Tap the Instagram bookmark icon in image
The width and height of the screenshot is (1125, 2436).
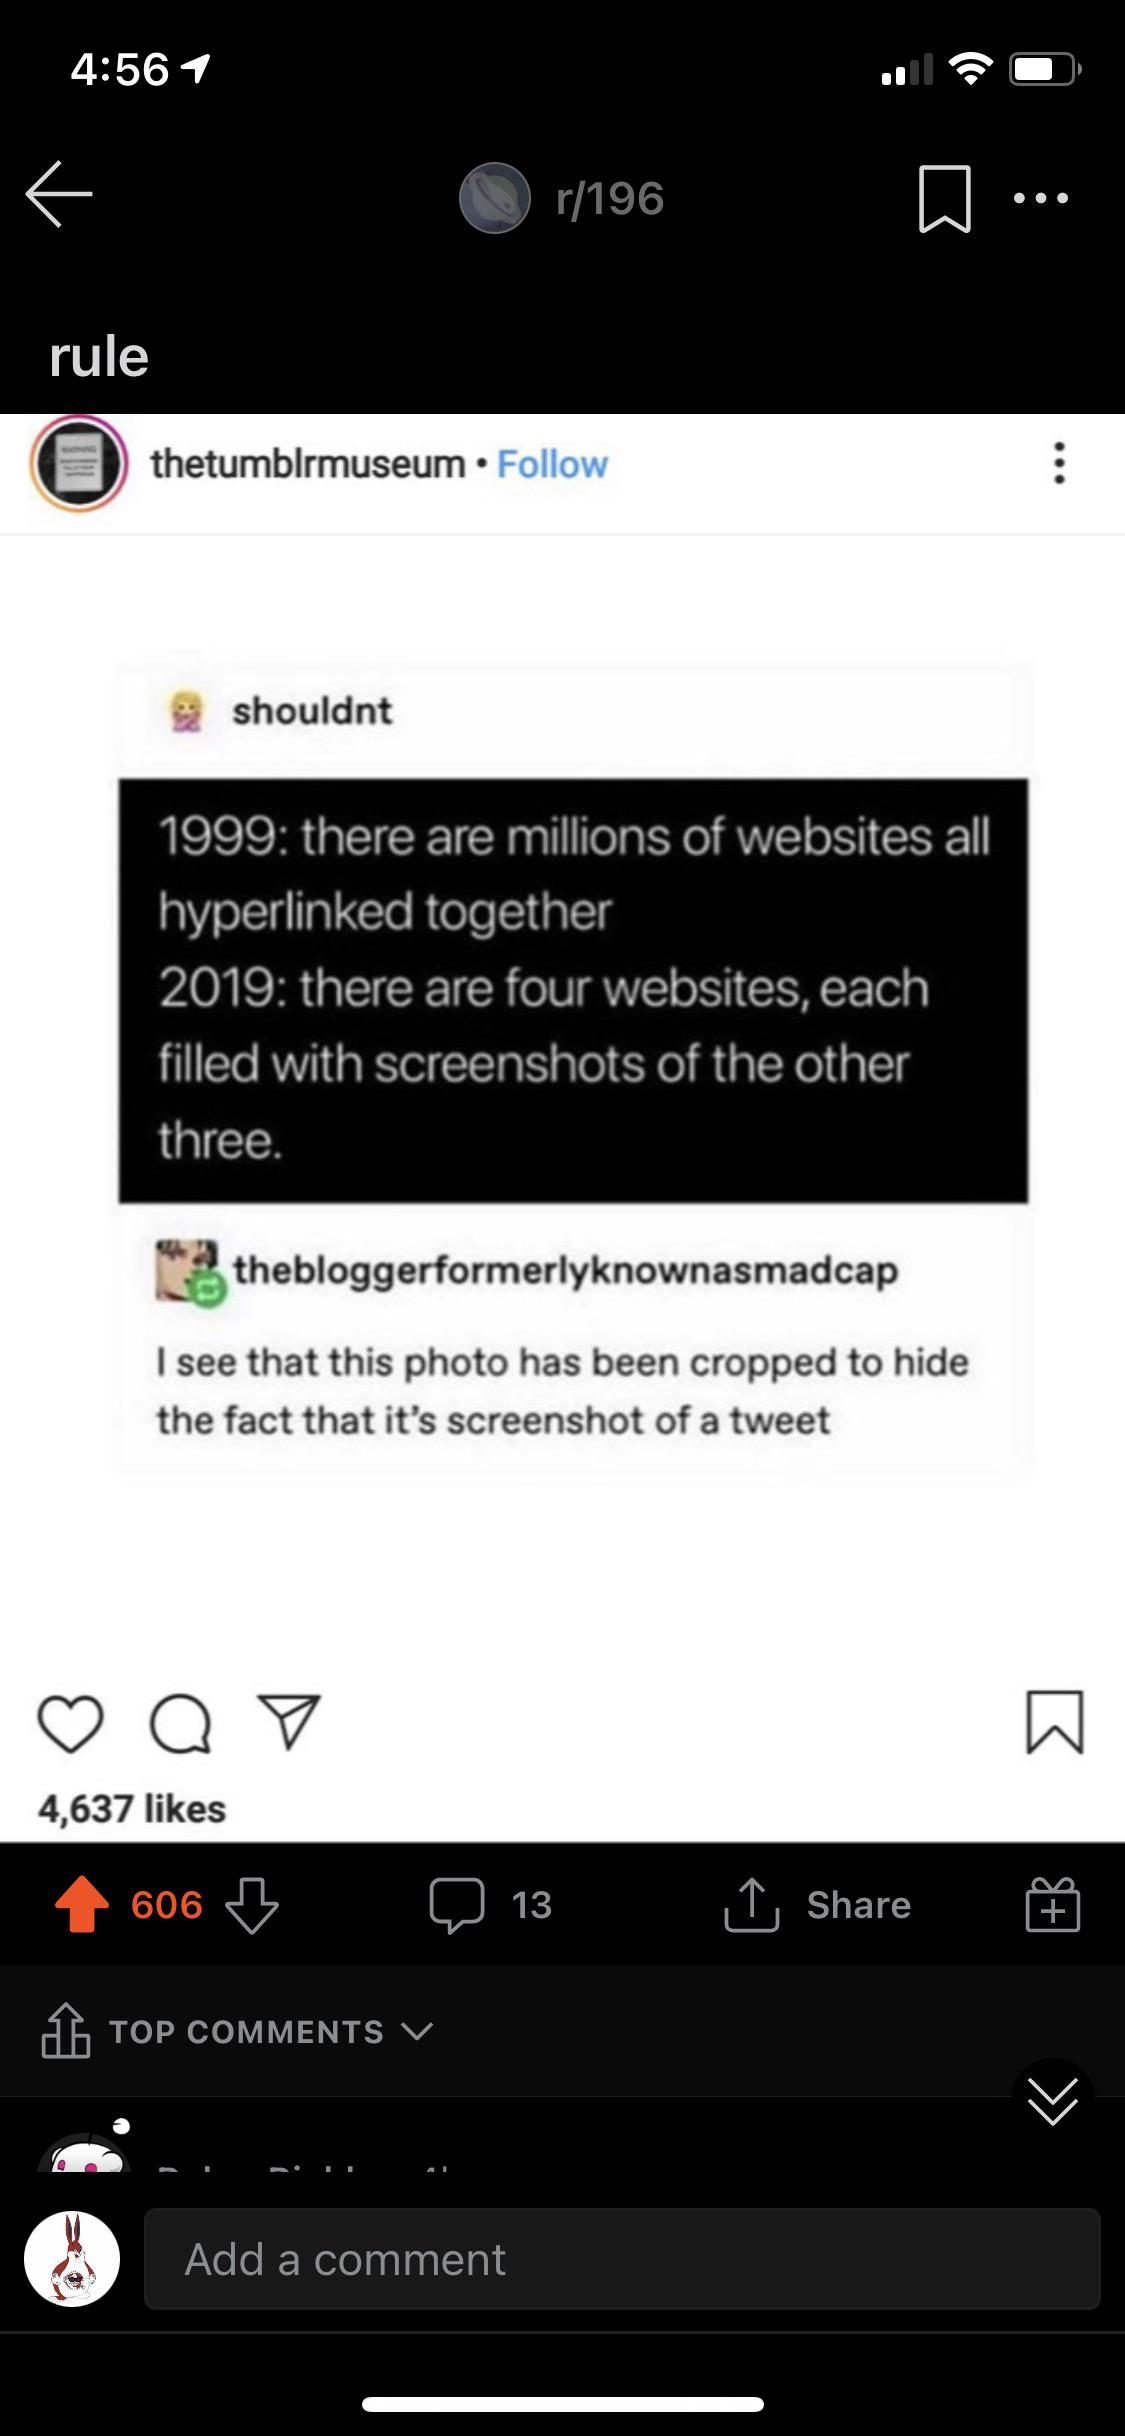(1055, 1722)
